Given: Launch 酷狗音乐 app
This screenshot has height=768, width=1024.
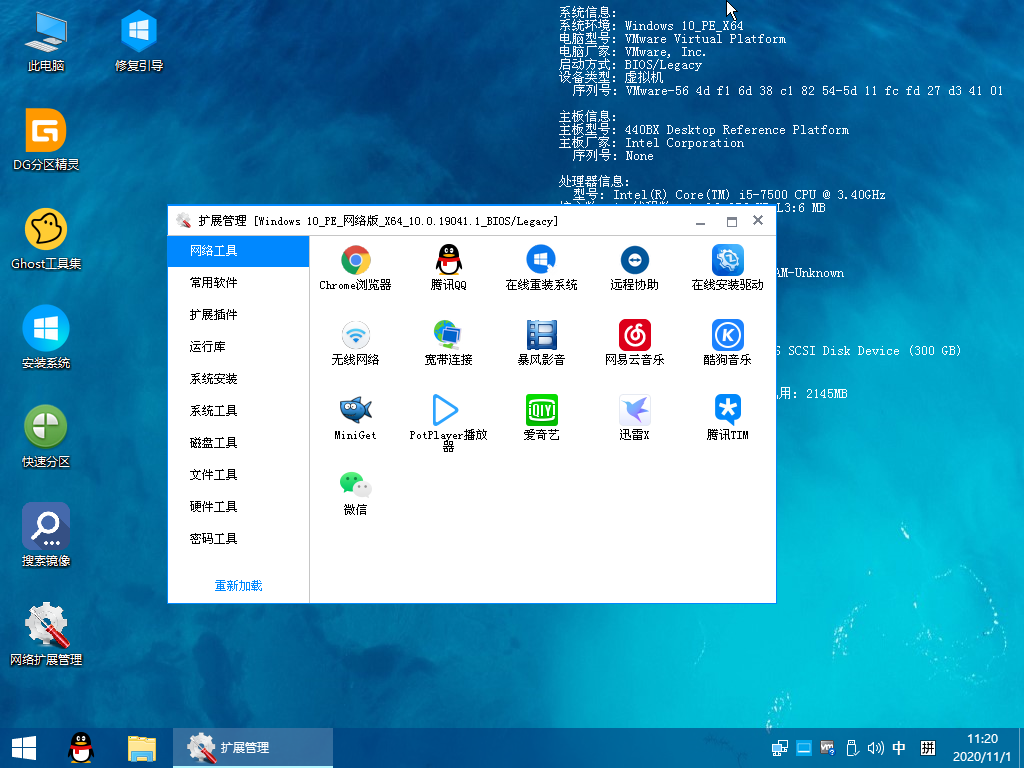Looking at the screenshot, I should pyautogui.click(x=728, y=343).
